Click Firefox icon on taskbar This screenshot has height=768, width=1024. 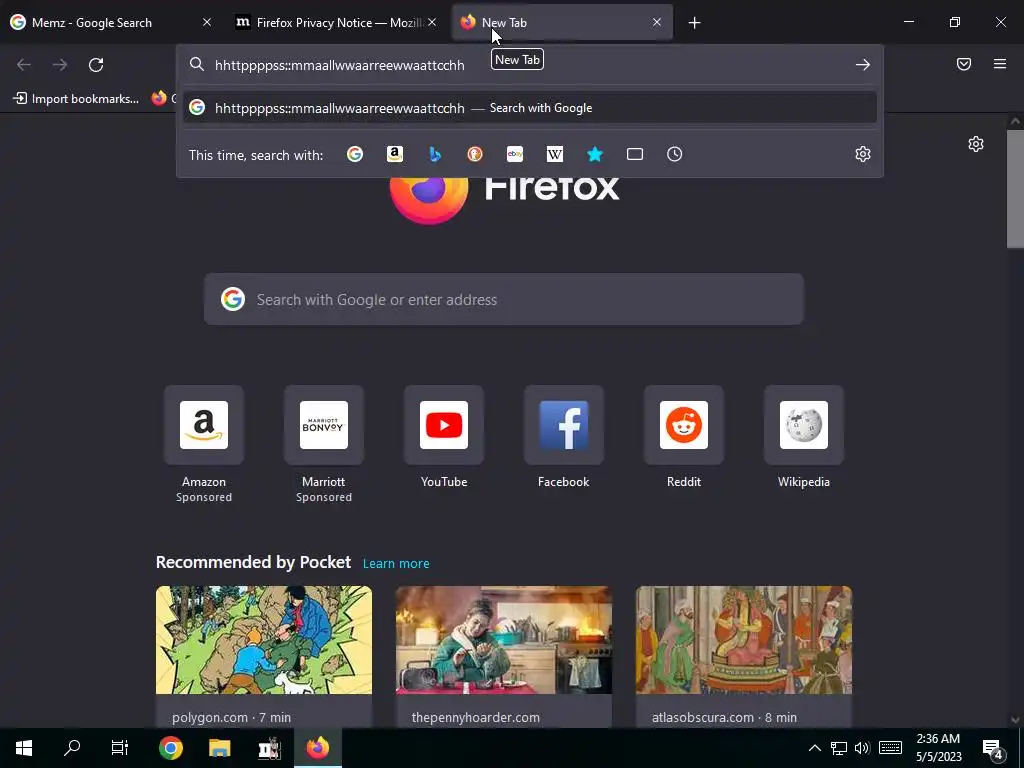(x=317, y=748)
